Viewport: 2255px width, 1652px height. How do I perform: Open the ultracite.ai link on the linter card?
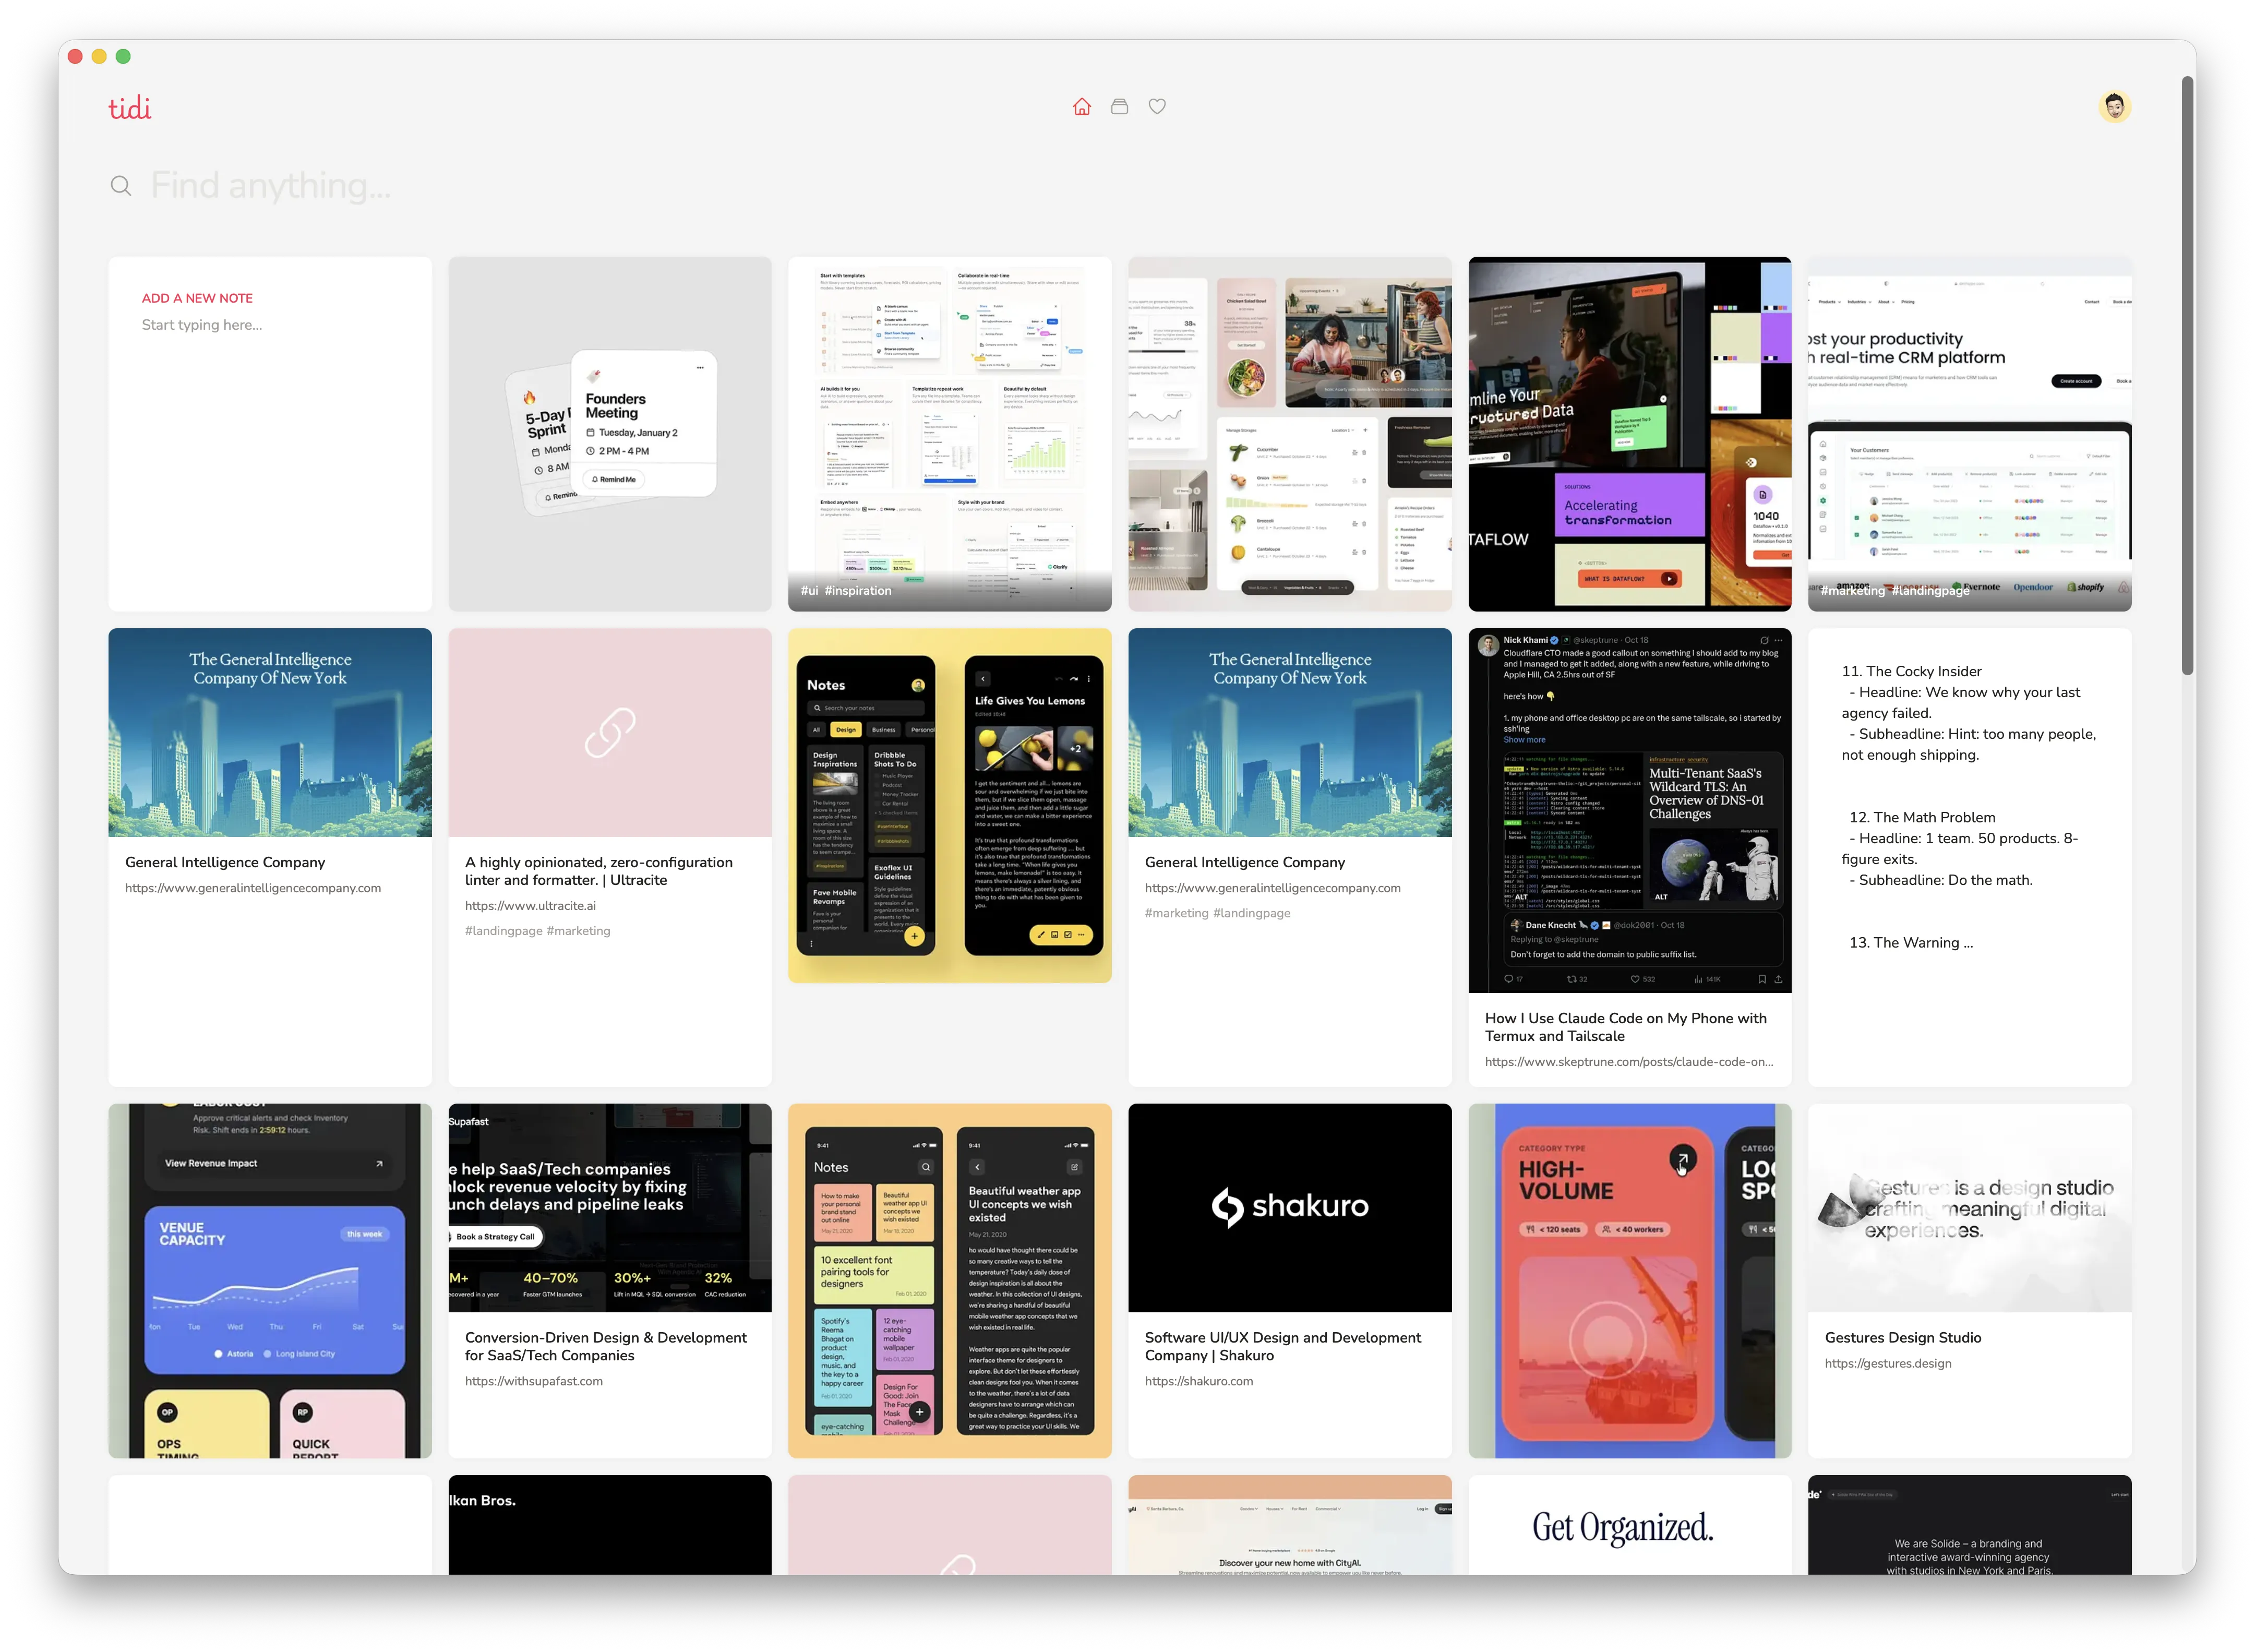click(530, 906)
